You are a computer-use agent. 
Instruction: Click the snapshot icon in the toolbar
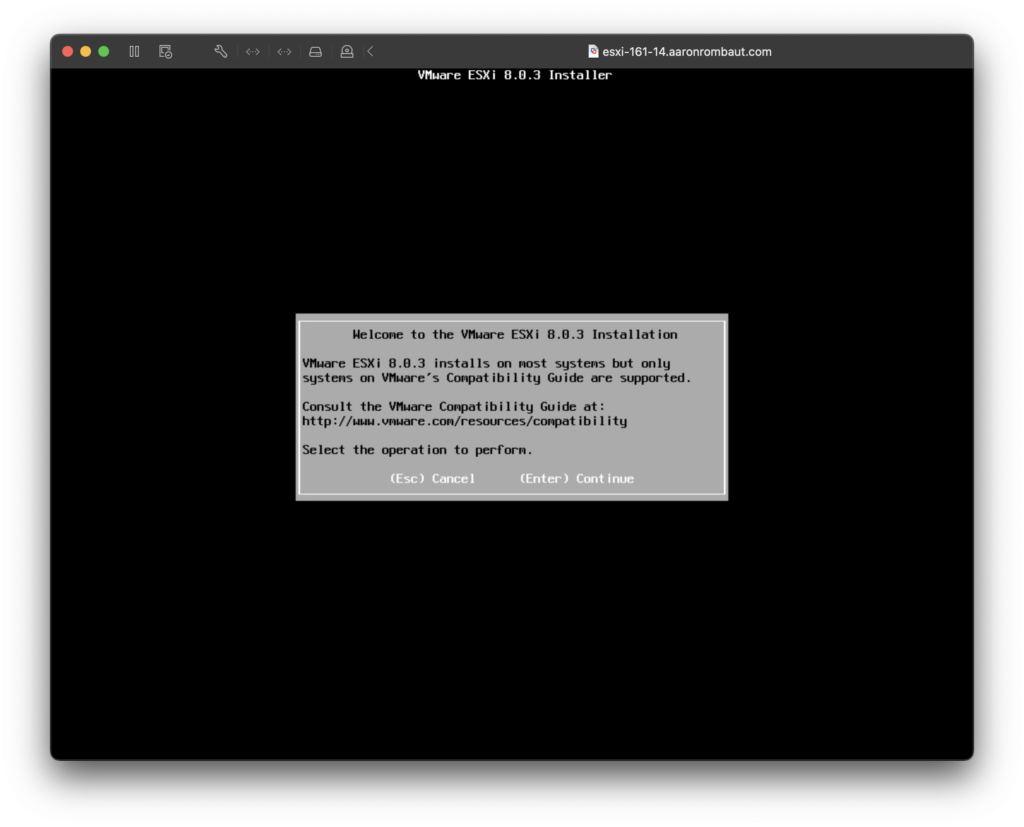point(165,52)
